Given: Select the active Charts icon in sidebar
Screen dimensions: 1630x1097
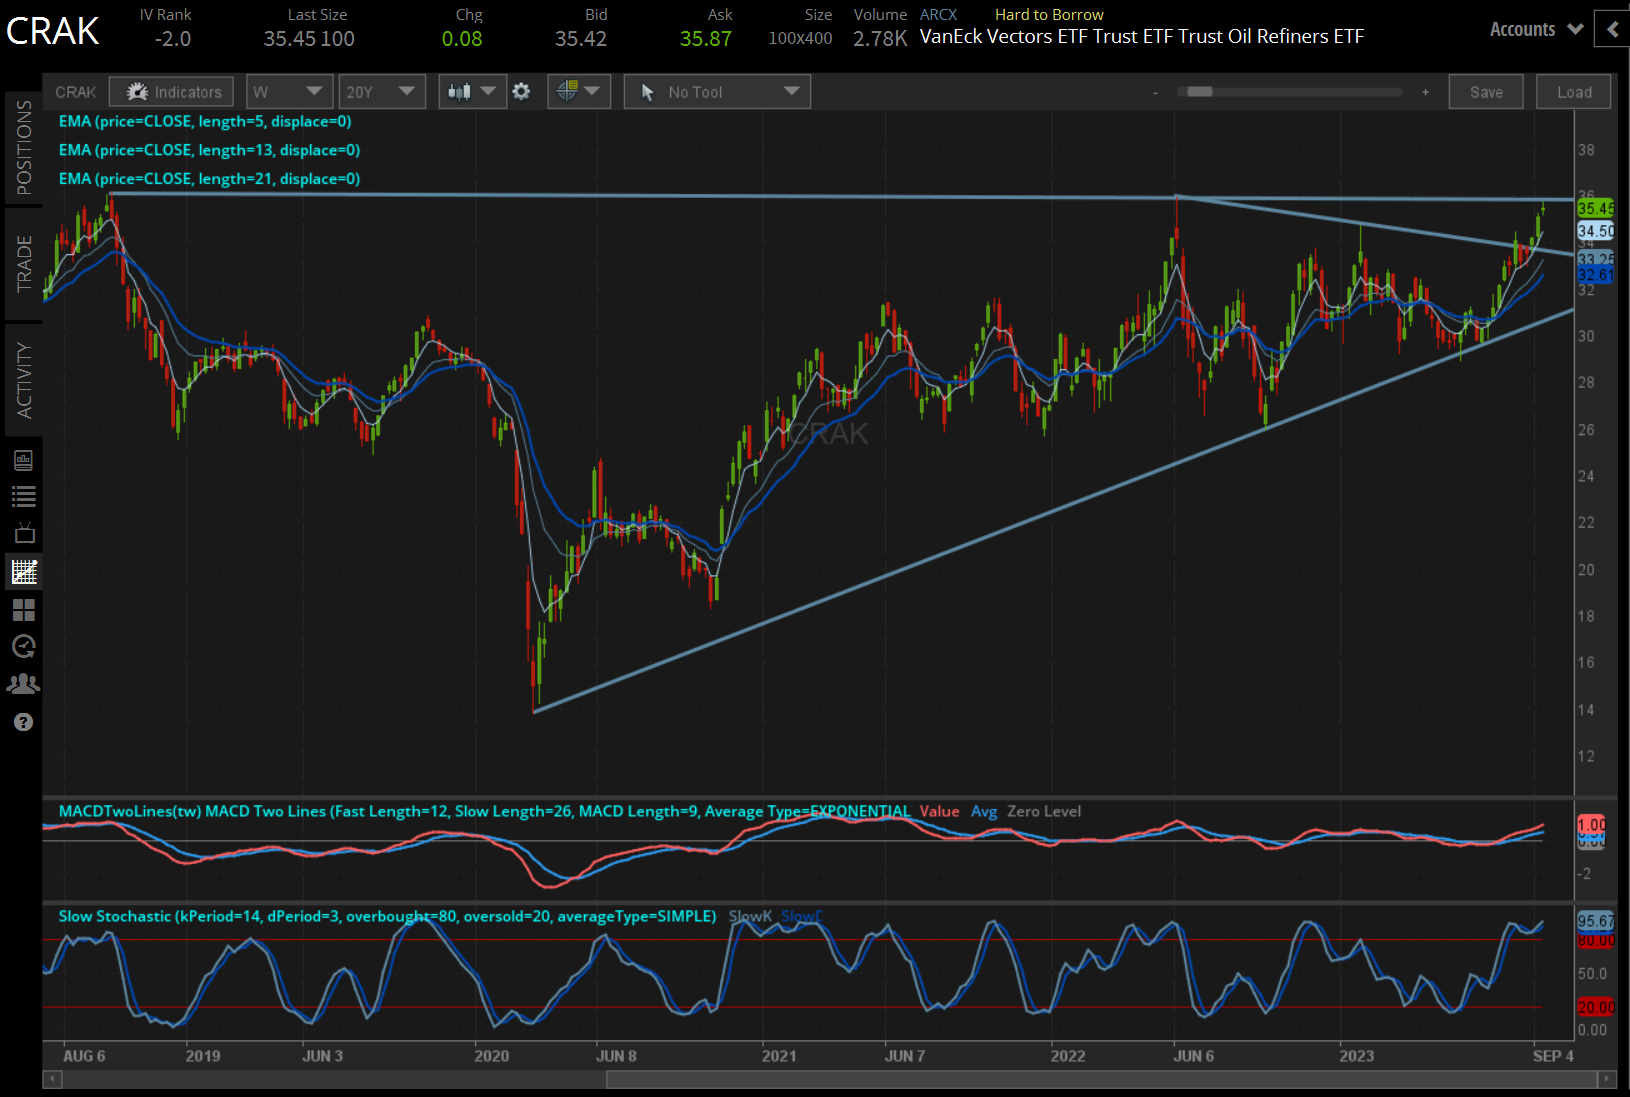Looking at the screenshot, I should tap(24, 571).
